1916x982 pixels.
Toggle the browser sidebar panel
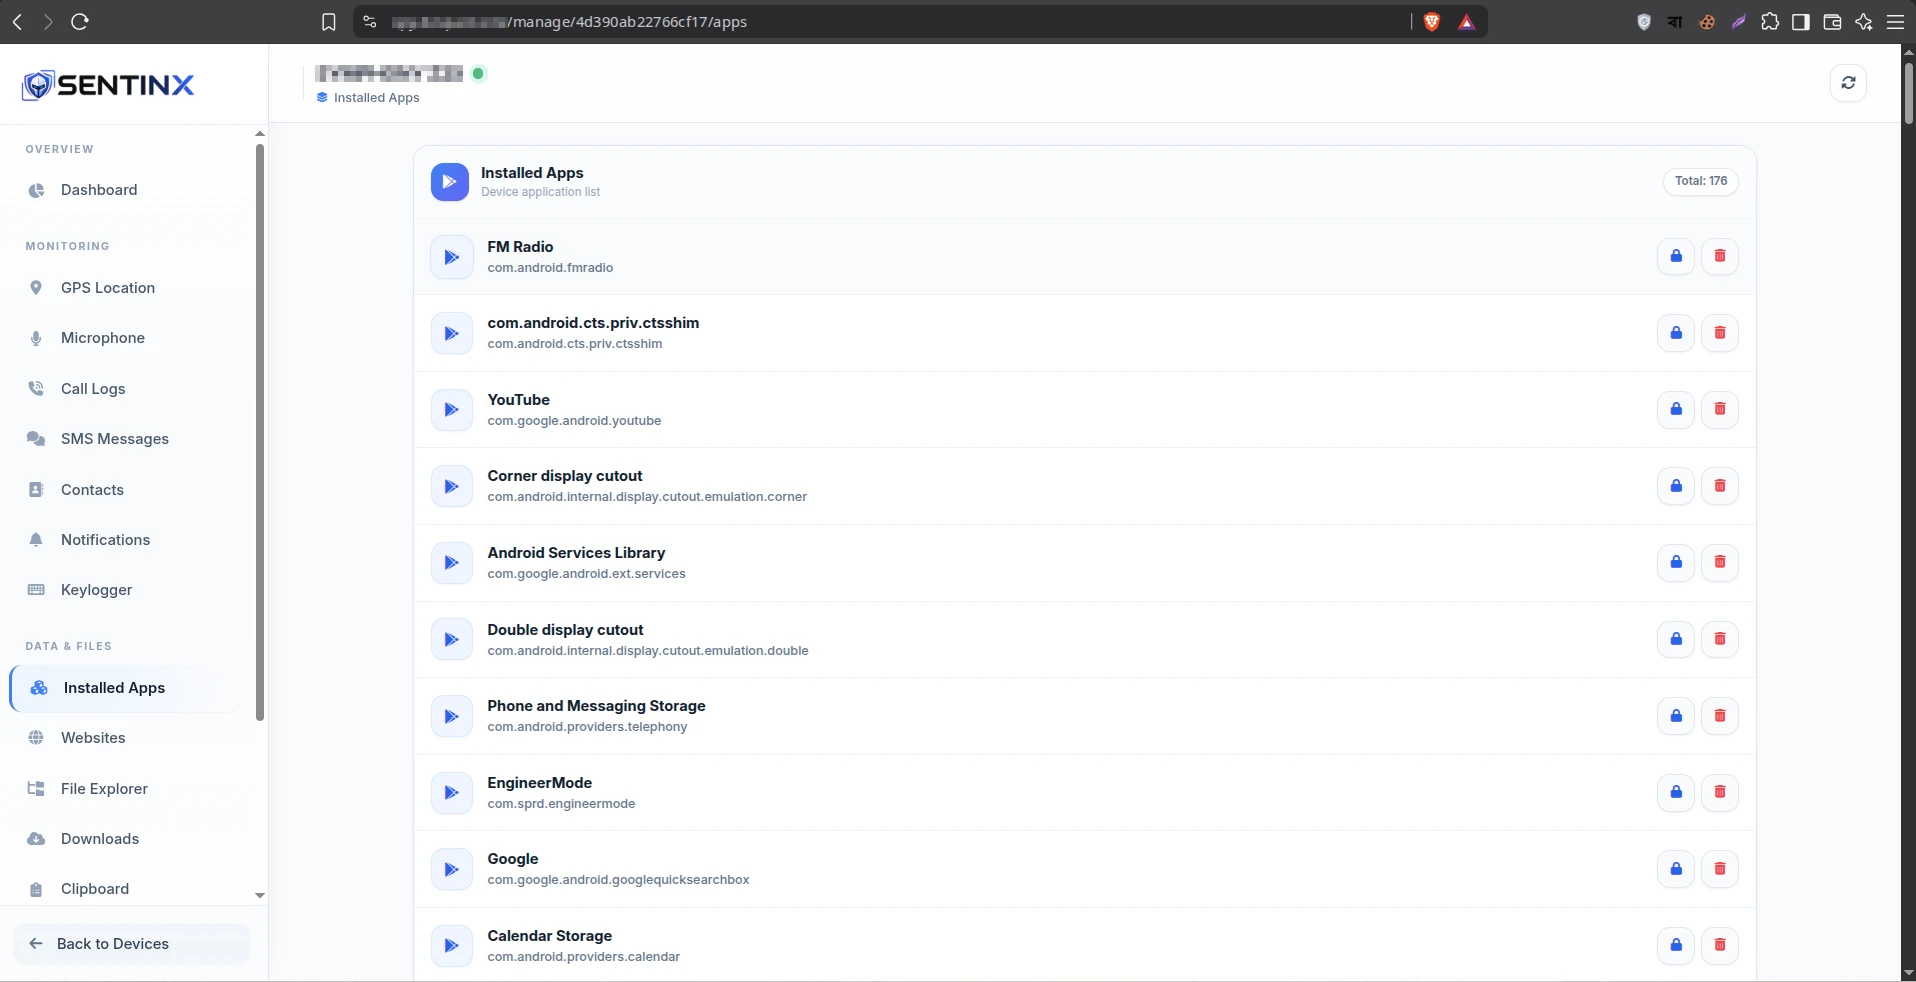click(x=1801, y=22)
